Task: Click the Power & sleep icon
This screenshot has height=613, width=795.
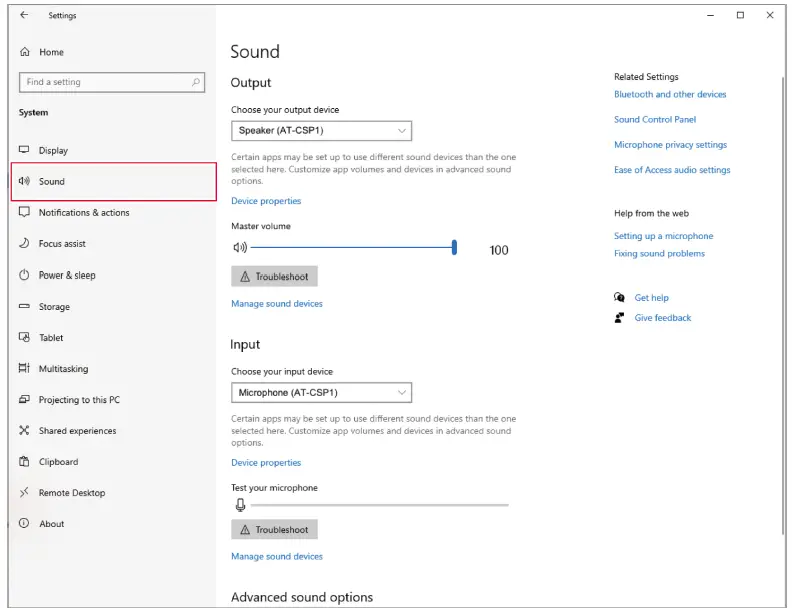Action: tap(24, 275)
